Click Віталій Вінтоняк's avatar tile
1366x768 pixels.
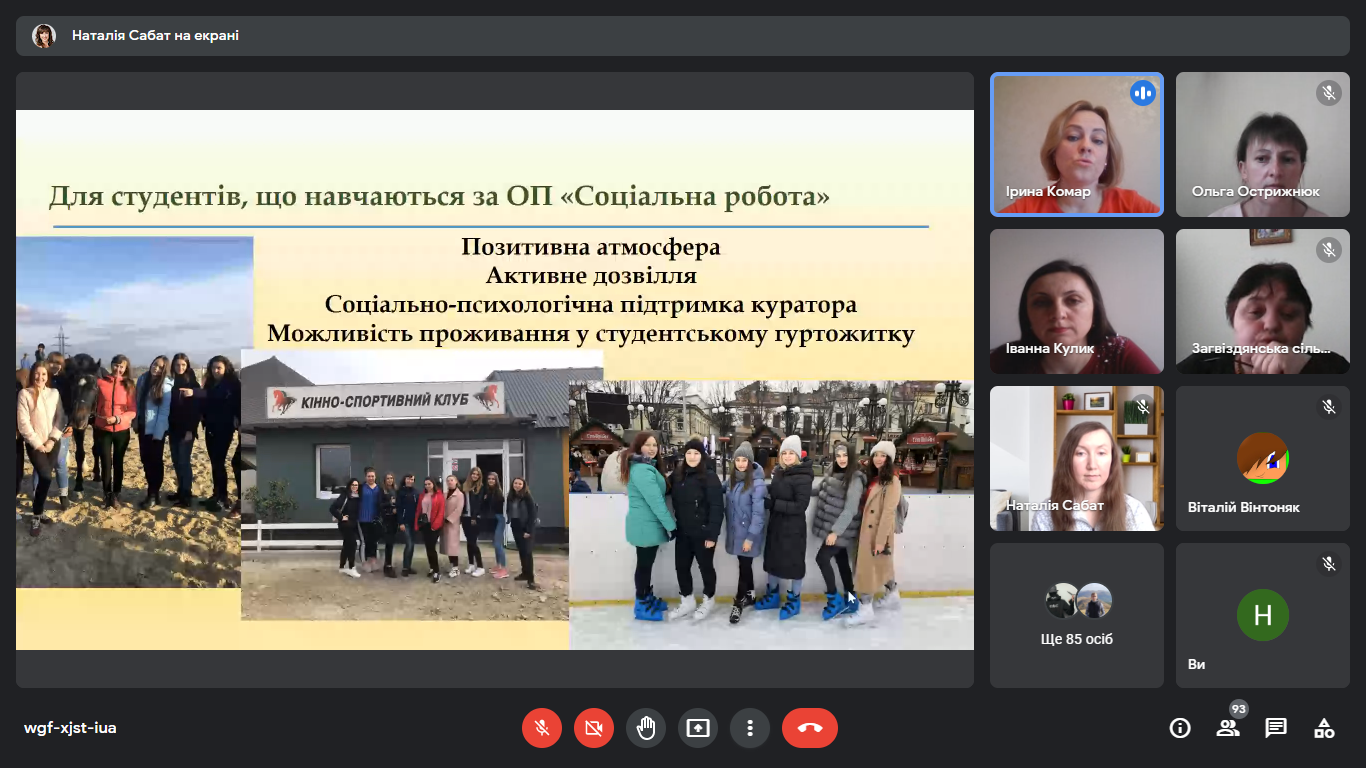pos(1262,458)
